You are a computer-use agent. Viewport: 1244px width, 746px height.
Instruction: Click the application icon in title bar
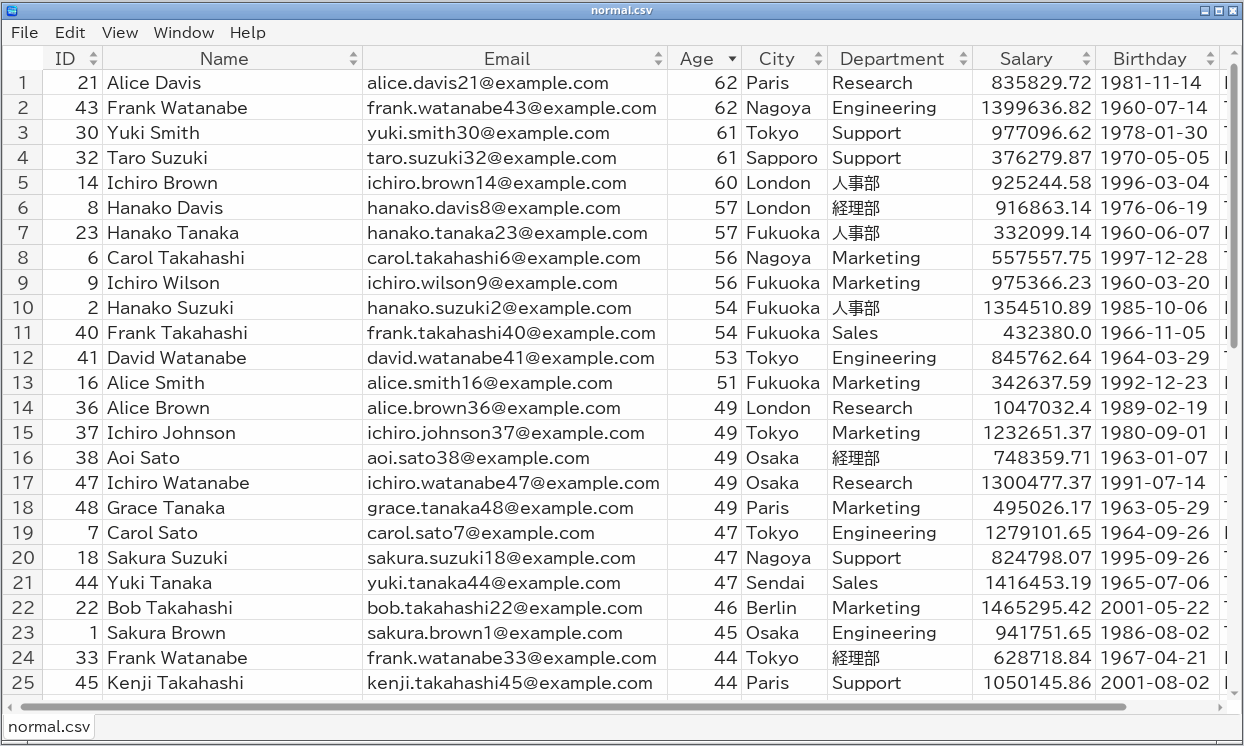pos(11,10)
